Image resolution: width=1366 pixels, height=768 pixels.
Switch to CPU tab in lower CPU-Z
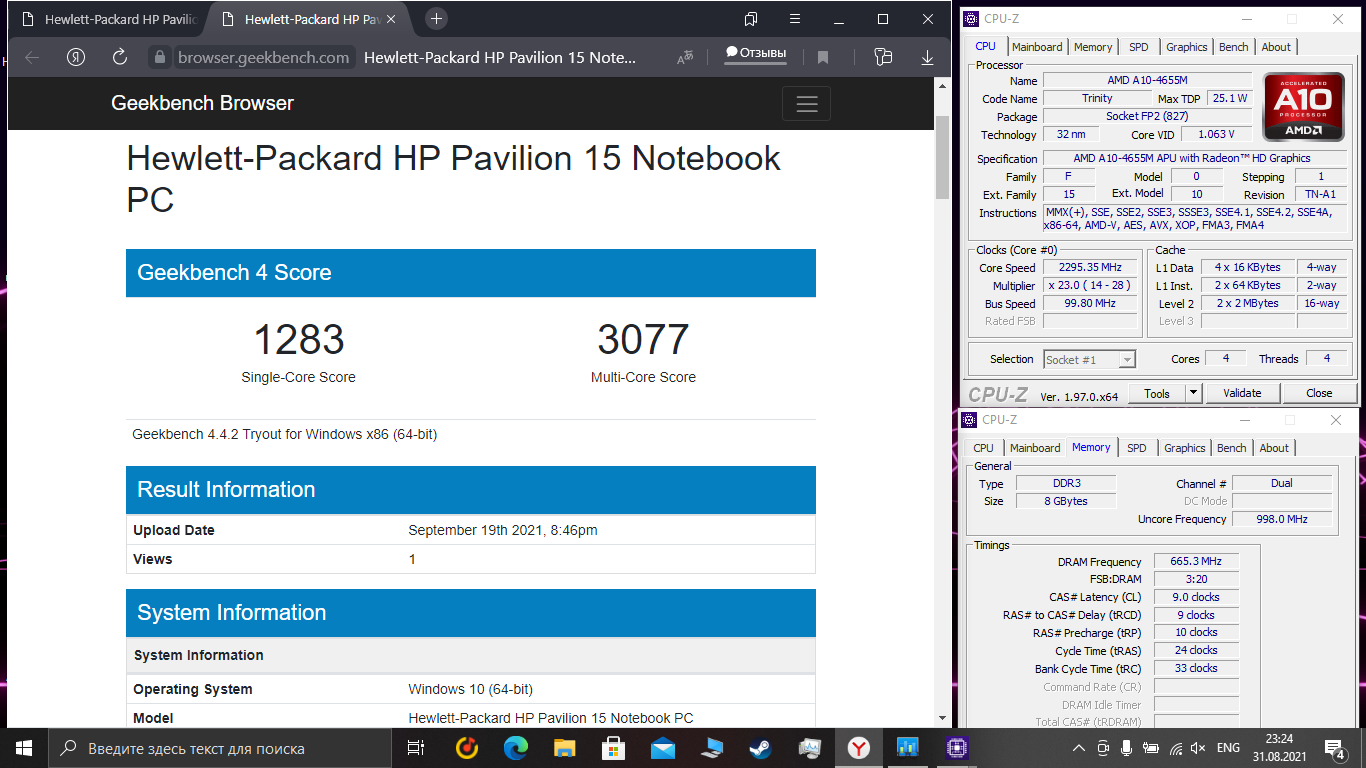[984, 448]
